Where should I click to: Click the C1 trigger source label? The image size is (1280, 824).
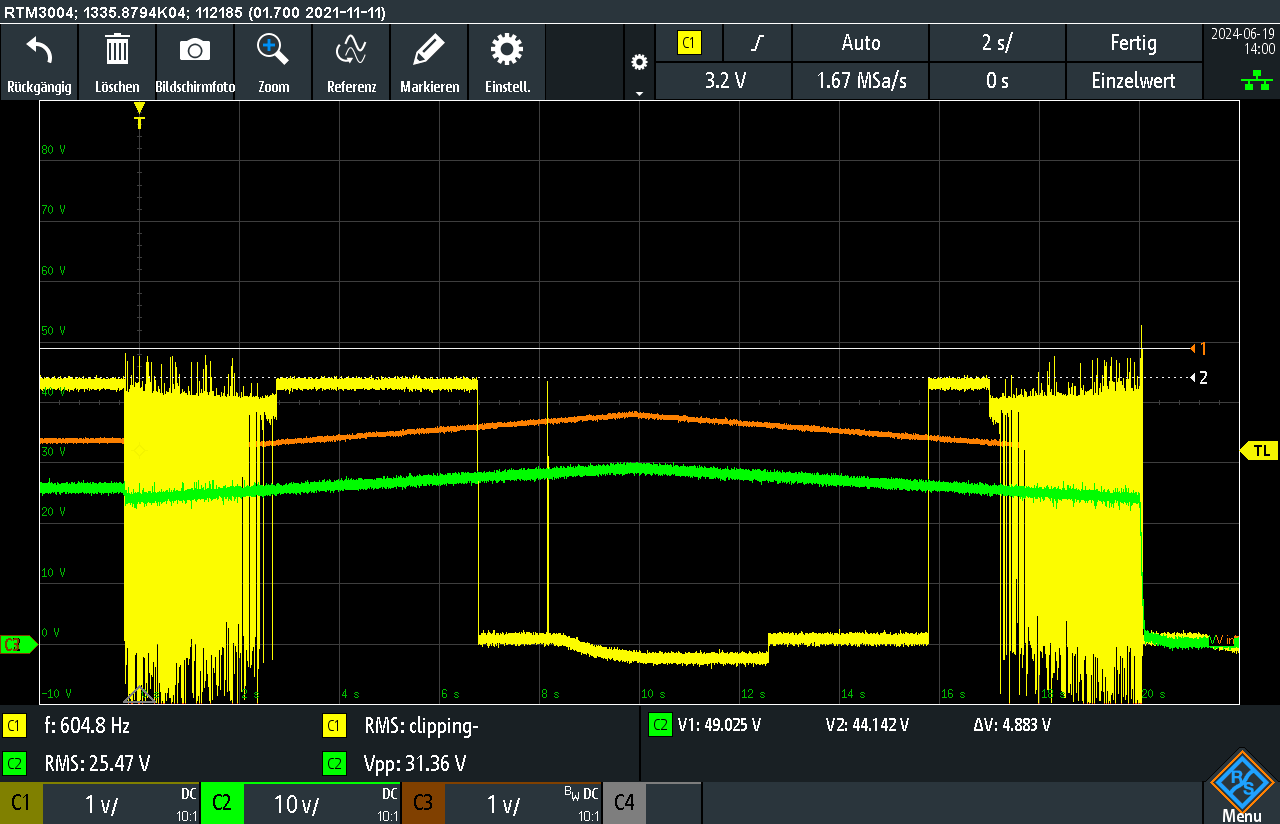pos(689,43)
